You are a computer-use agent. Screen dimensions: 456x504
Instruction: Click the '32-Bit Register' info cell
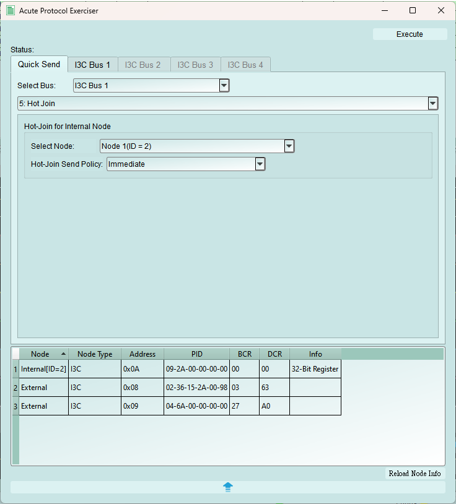point(315,369)
